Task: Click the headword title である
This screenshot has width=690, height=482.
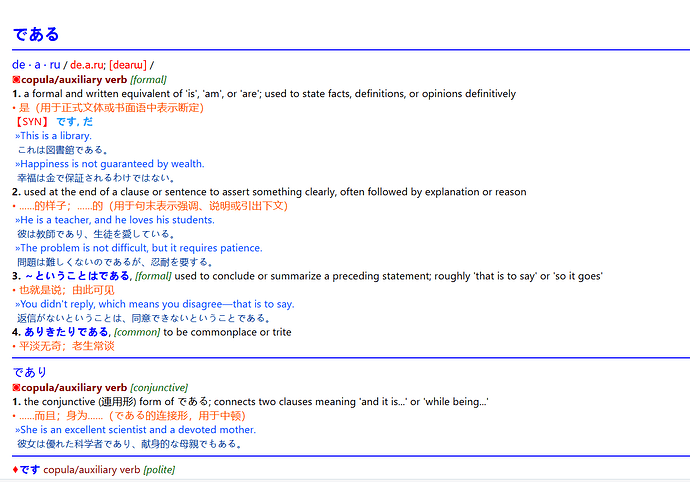Action: pyautogui.click(x=36, y=34)
